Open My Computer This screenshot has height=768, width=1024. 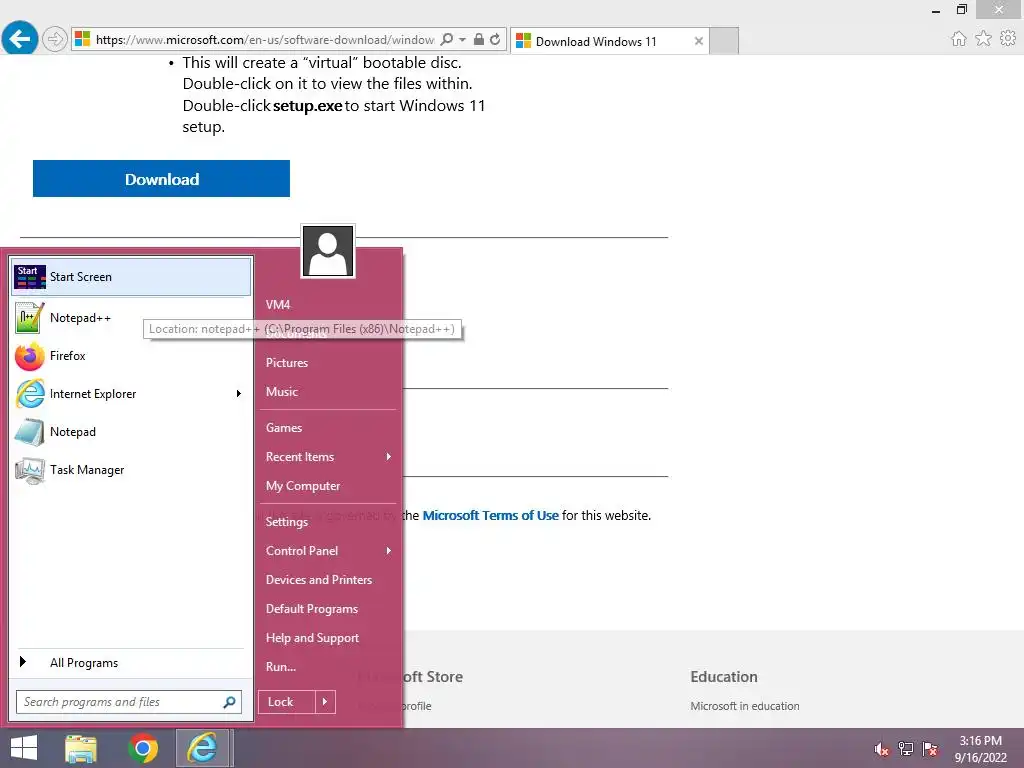click(303, 486)
